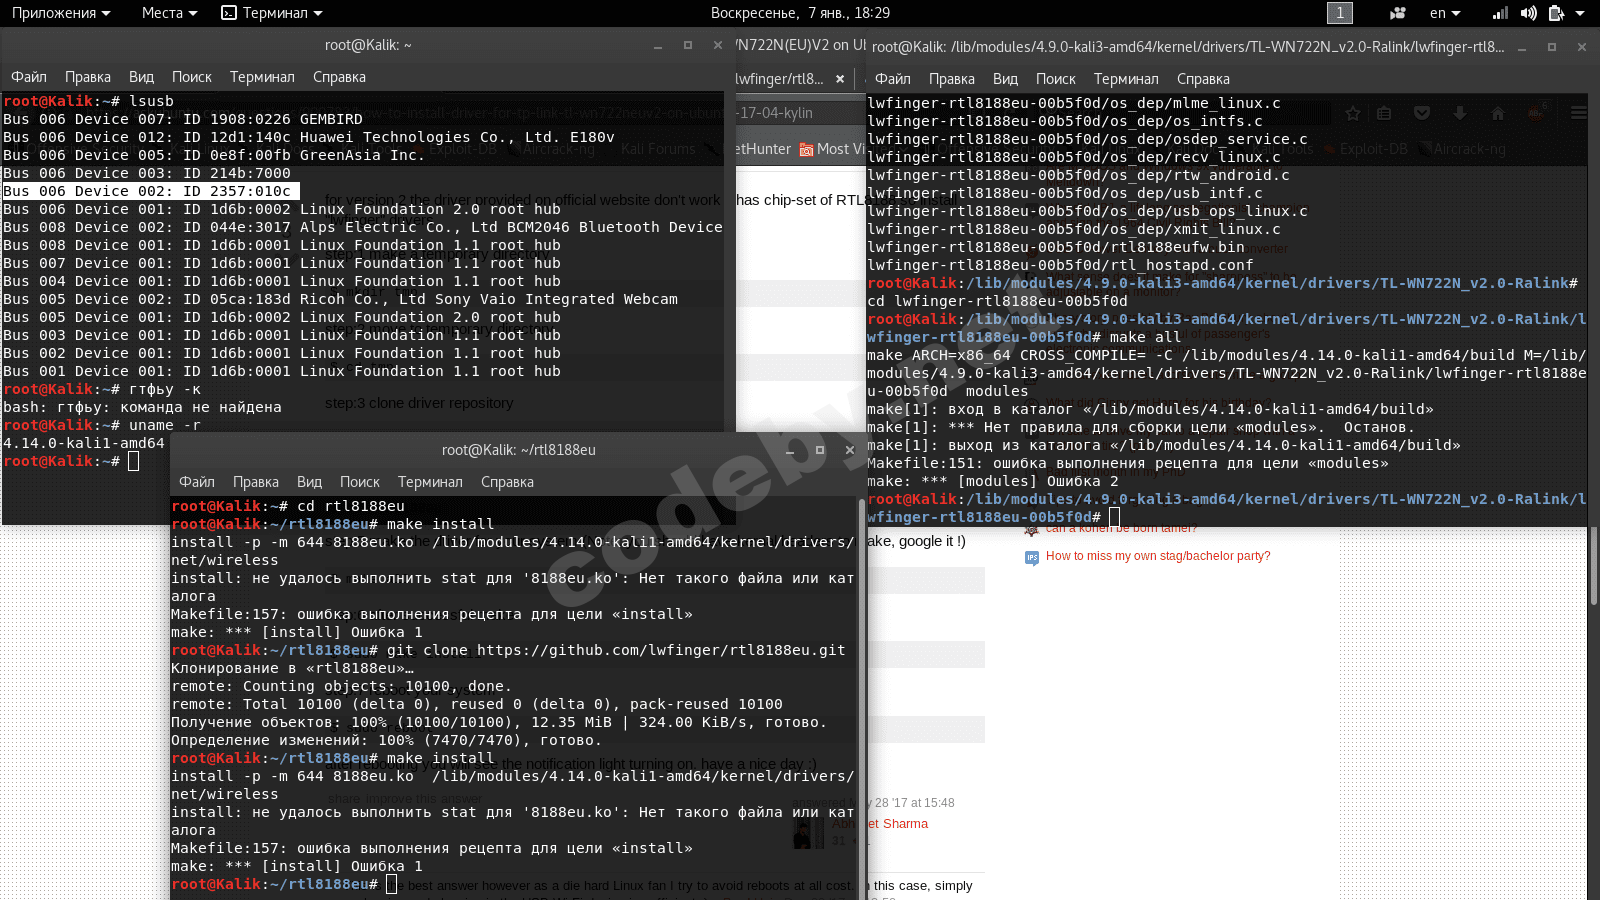The image size is (1600, 900).
Task: Click the Most Visited bookmark folder icon
Action: (806, 150)
